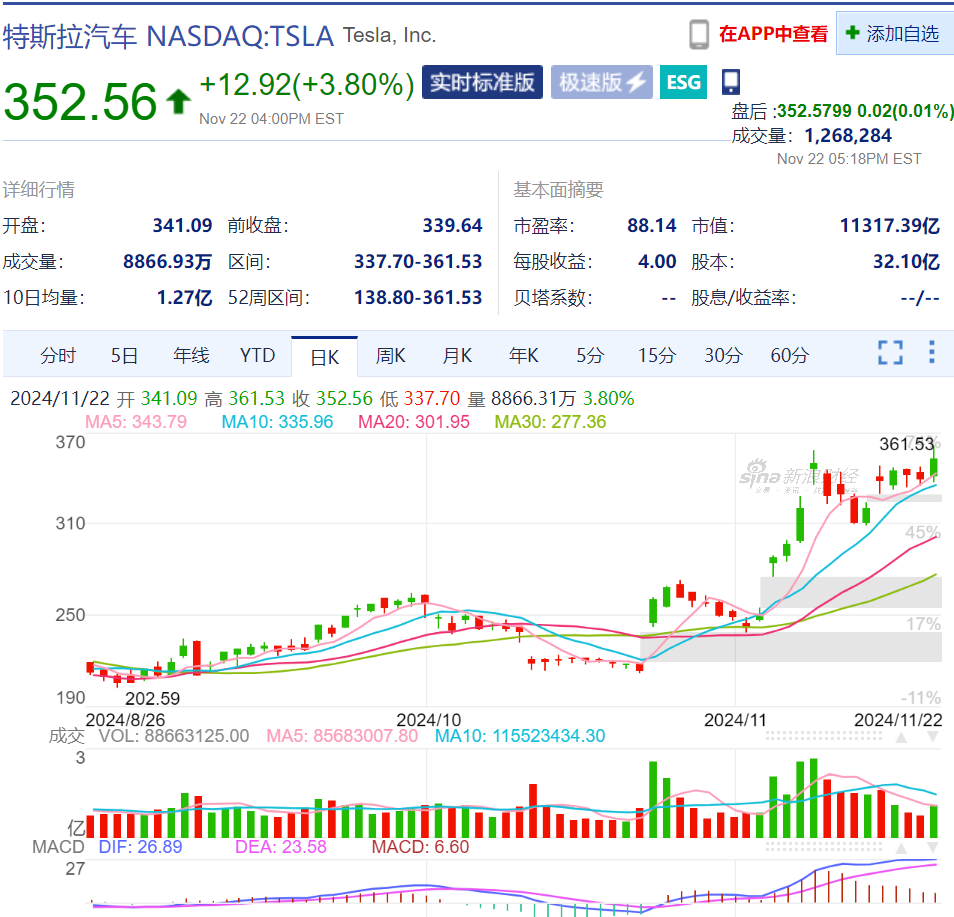The width and height of the screenshot is (954, 917).
Task: Select the 60分 interval tab
Action: pyautogui.click(x=789, y=354)
